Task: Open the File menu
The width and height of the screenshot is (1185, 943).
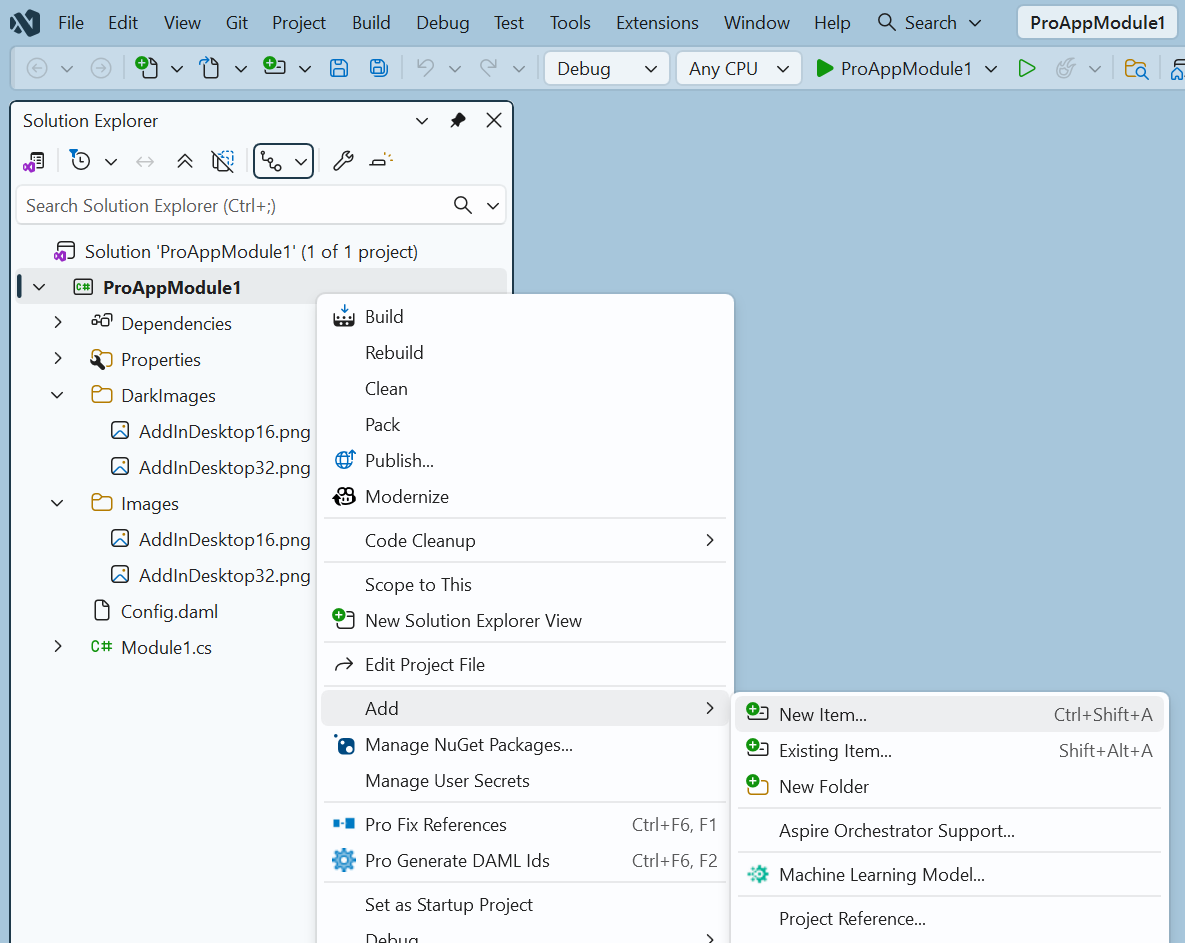Action: [71, 23]
